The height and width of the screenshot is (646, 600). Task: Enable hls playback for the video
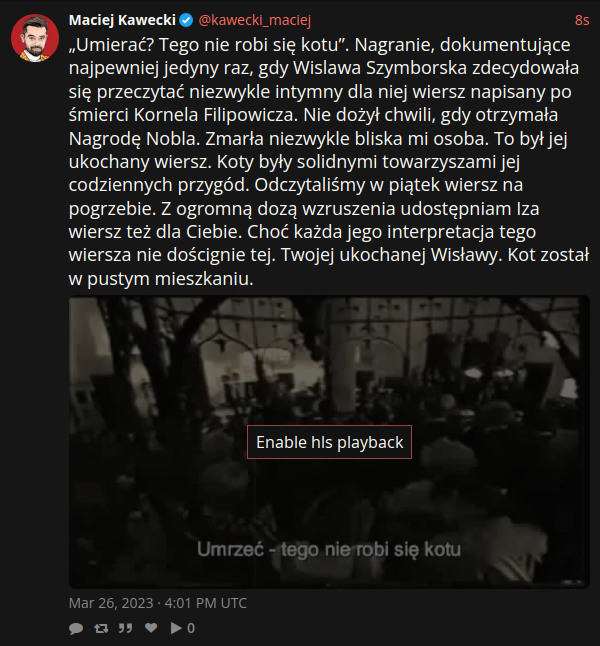point(329,442)
